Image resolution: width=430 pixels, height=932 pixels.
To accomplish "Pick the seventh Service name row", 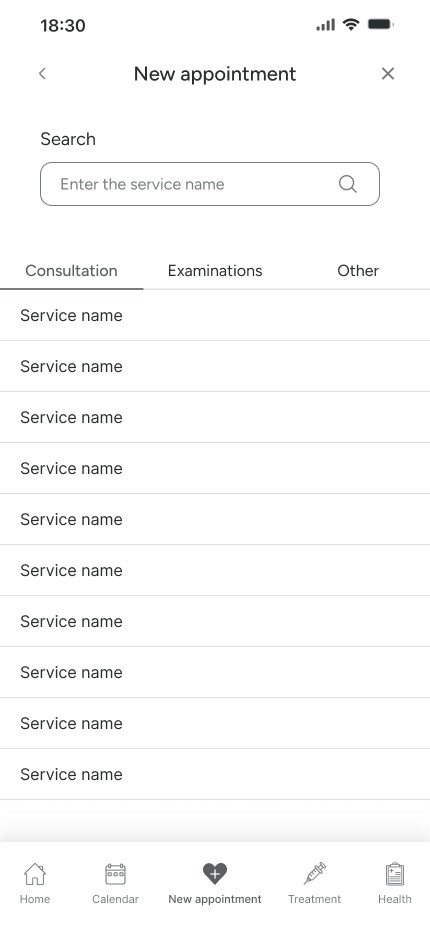I will tap(215, 621).
